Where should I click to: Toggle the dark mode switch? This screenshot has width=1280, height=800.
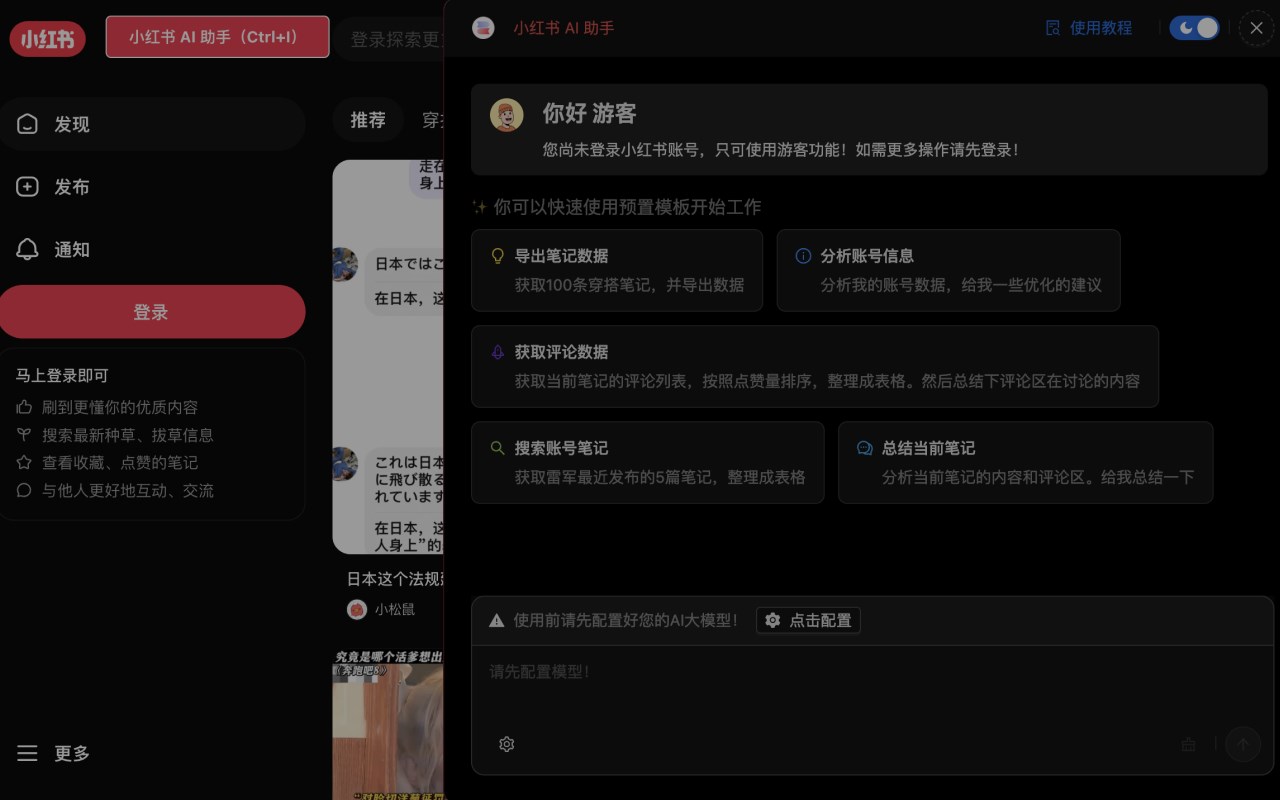point(1195,28)
